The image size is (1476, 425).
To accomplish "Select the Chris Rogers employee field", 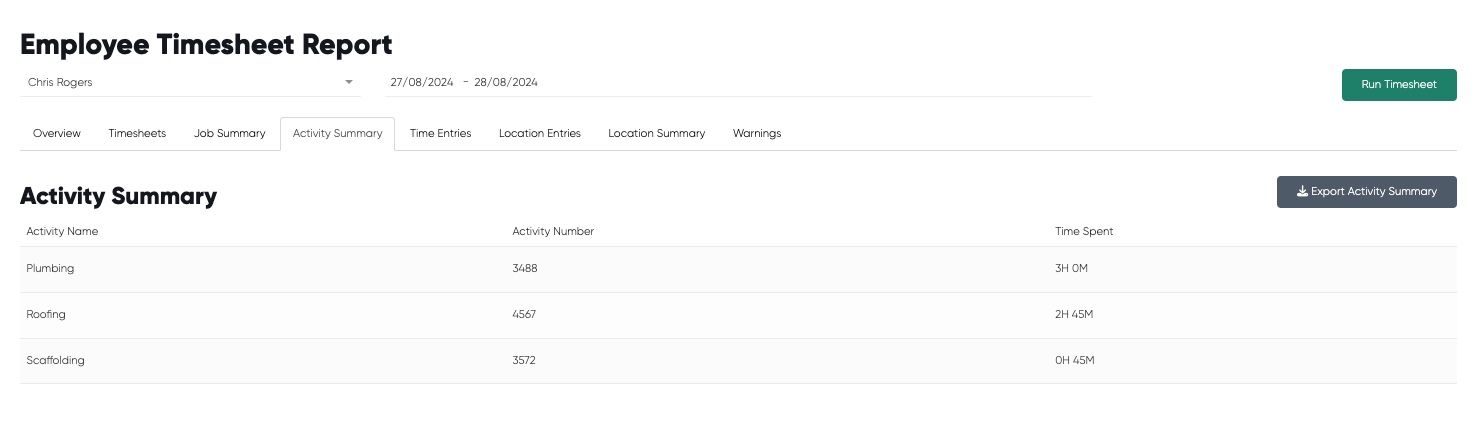I will 191,83.
